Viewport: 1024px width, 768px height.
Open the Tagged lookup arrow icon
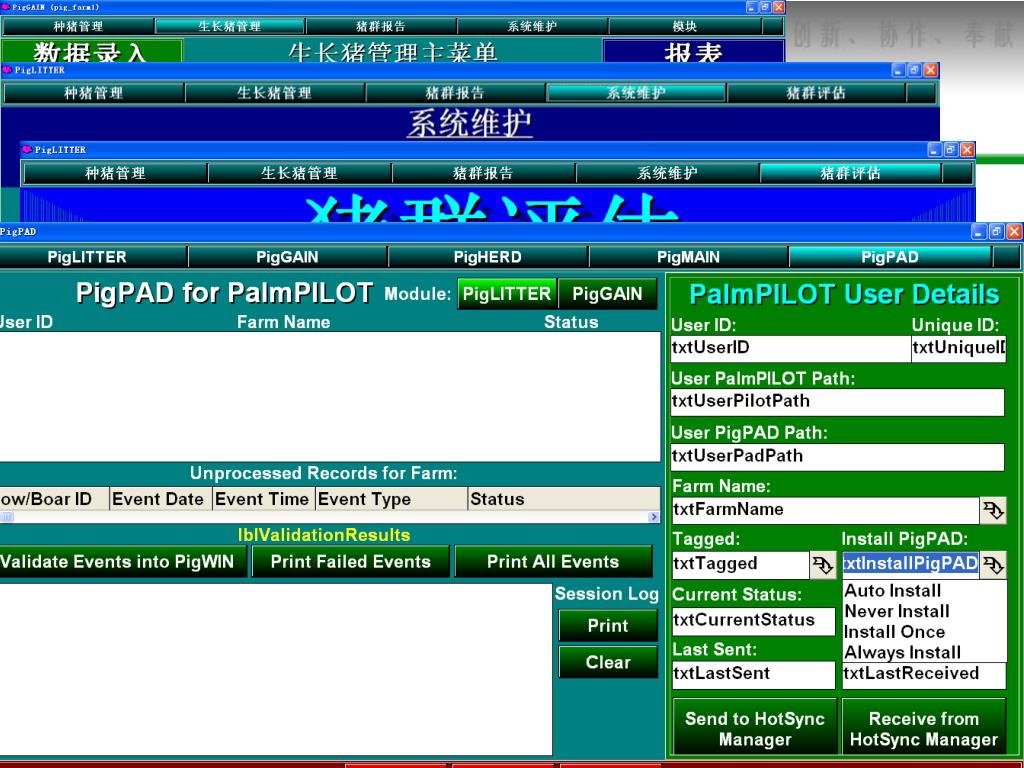coord(822,565)
